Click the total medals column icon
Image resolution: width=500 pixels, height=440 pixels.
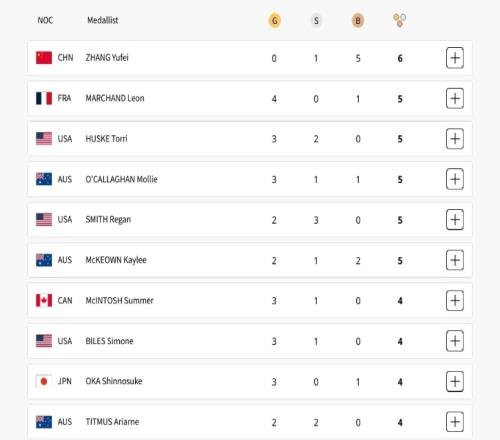coord(399,20)
